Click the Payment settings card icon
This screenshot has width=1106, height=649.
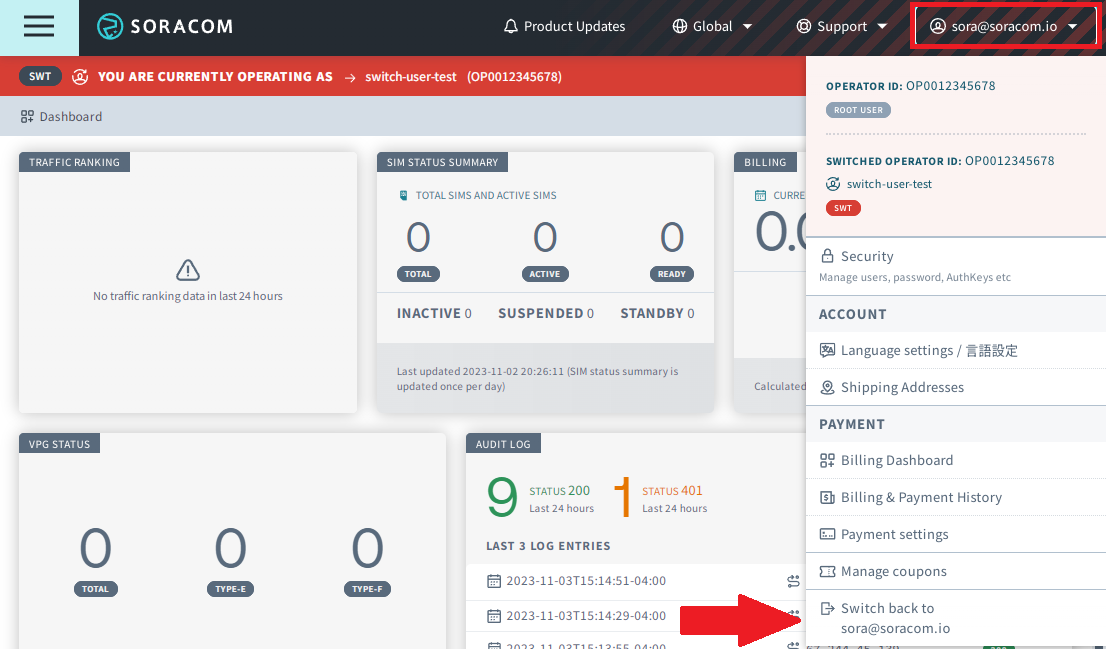click(x=827, y=535)
